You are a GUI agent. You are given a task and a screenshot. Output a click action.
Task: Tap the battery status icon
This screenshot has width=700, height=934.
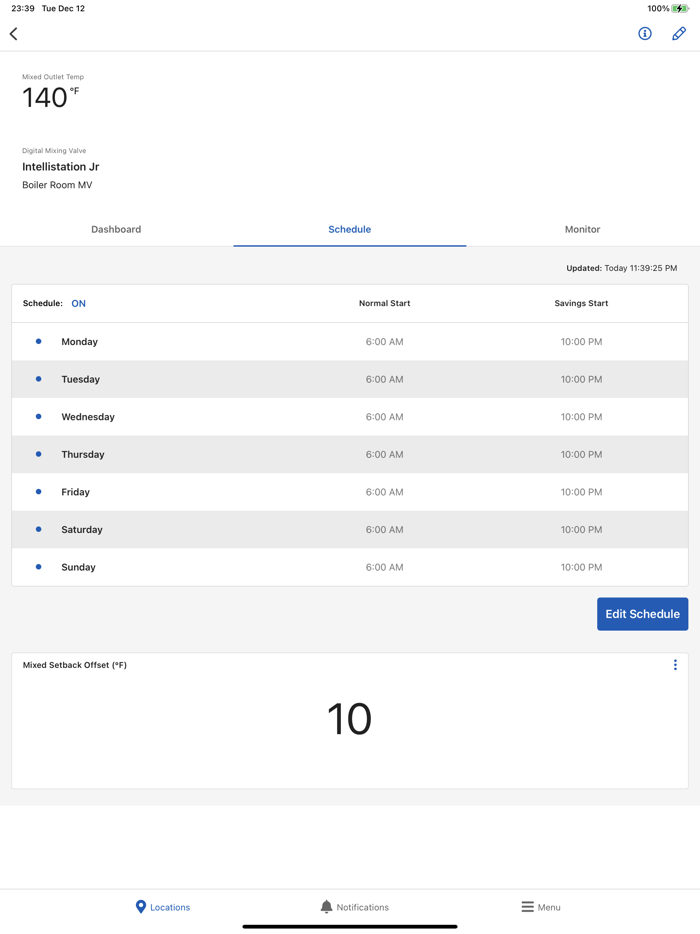680,8
